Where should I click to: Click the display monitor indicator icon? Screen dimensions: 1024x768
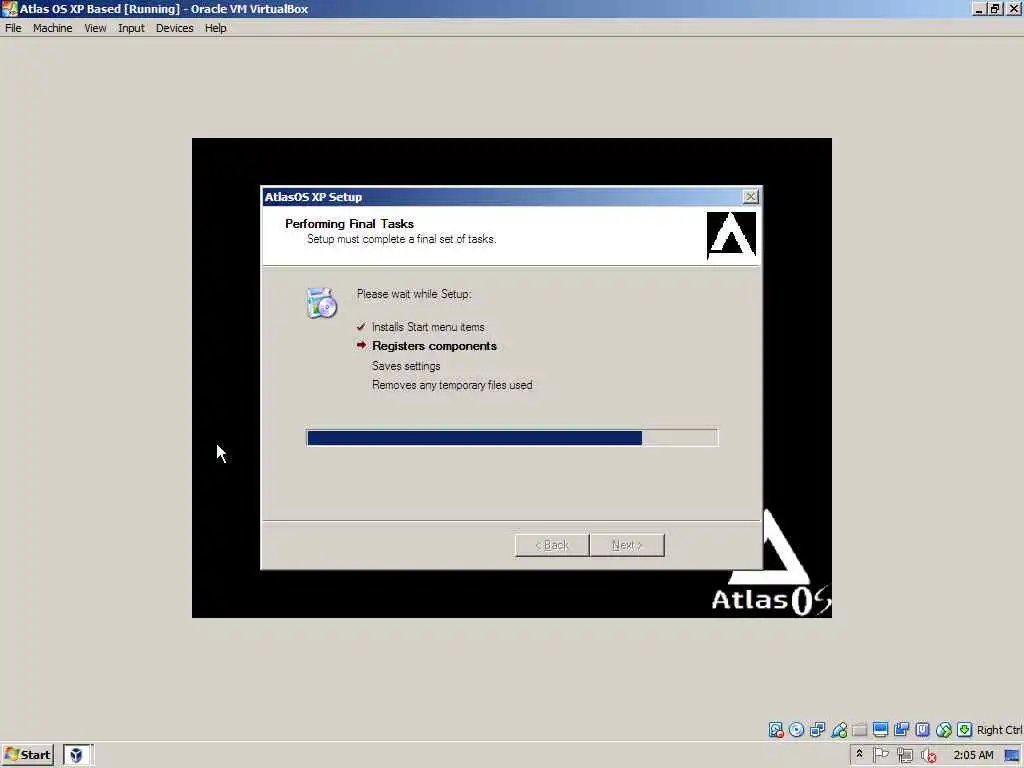880,729
